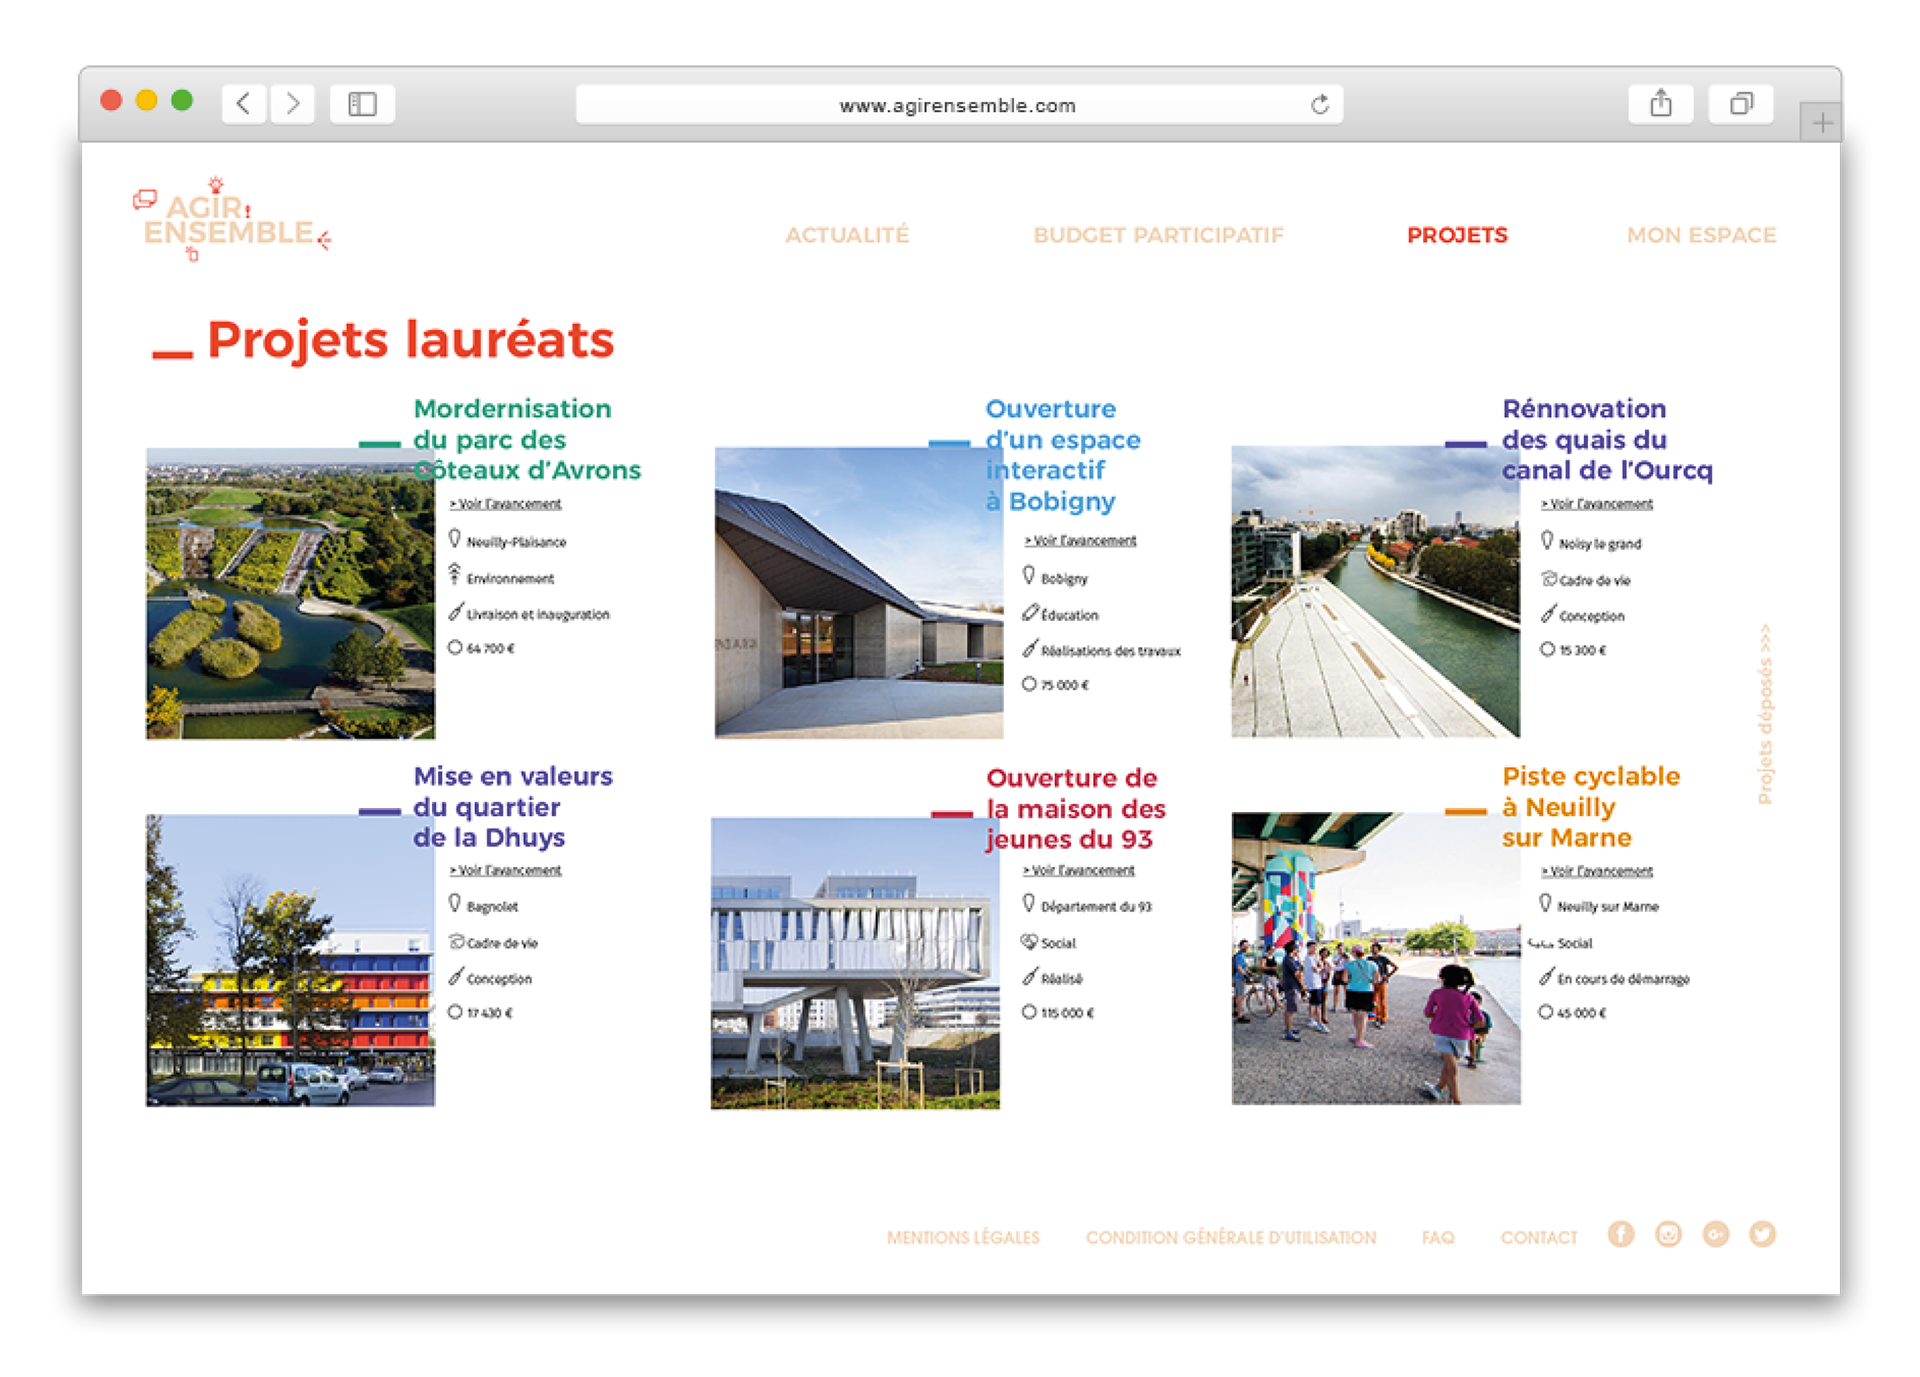
Task: Click the title Mise en valeurs du quartier
Action: pyautogui.click(x=513, y=806)
